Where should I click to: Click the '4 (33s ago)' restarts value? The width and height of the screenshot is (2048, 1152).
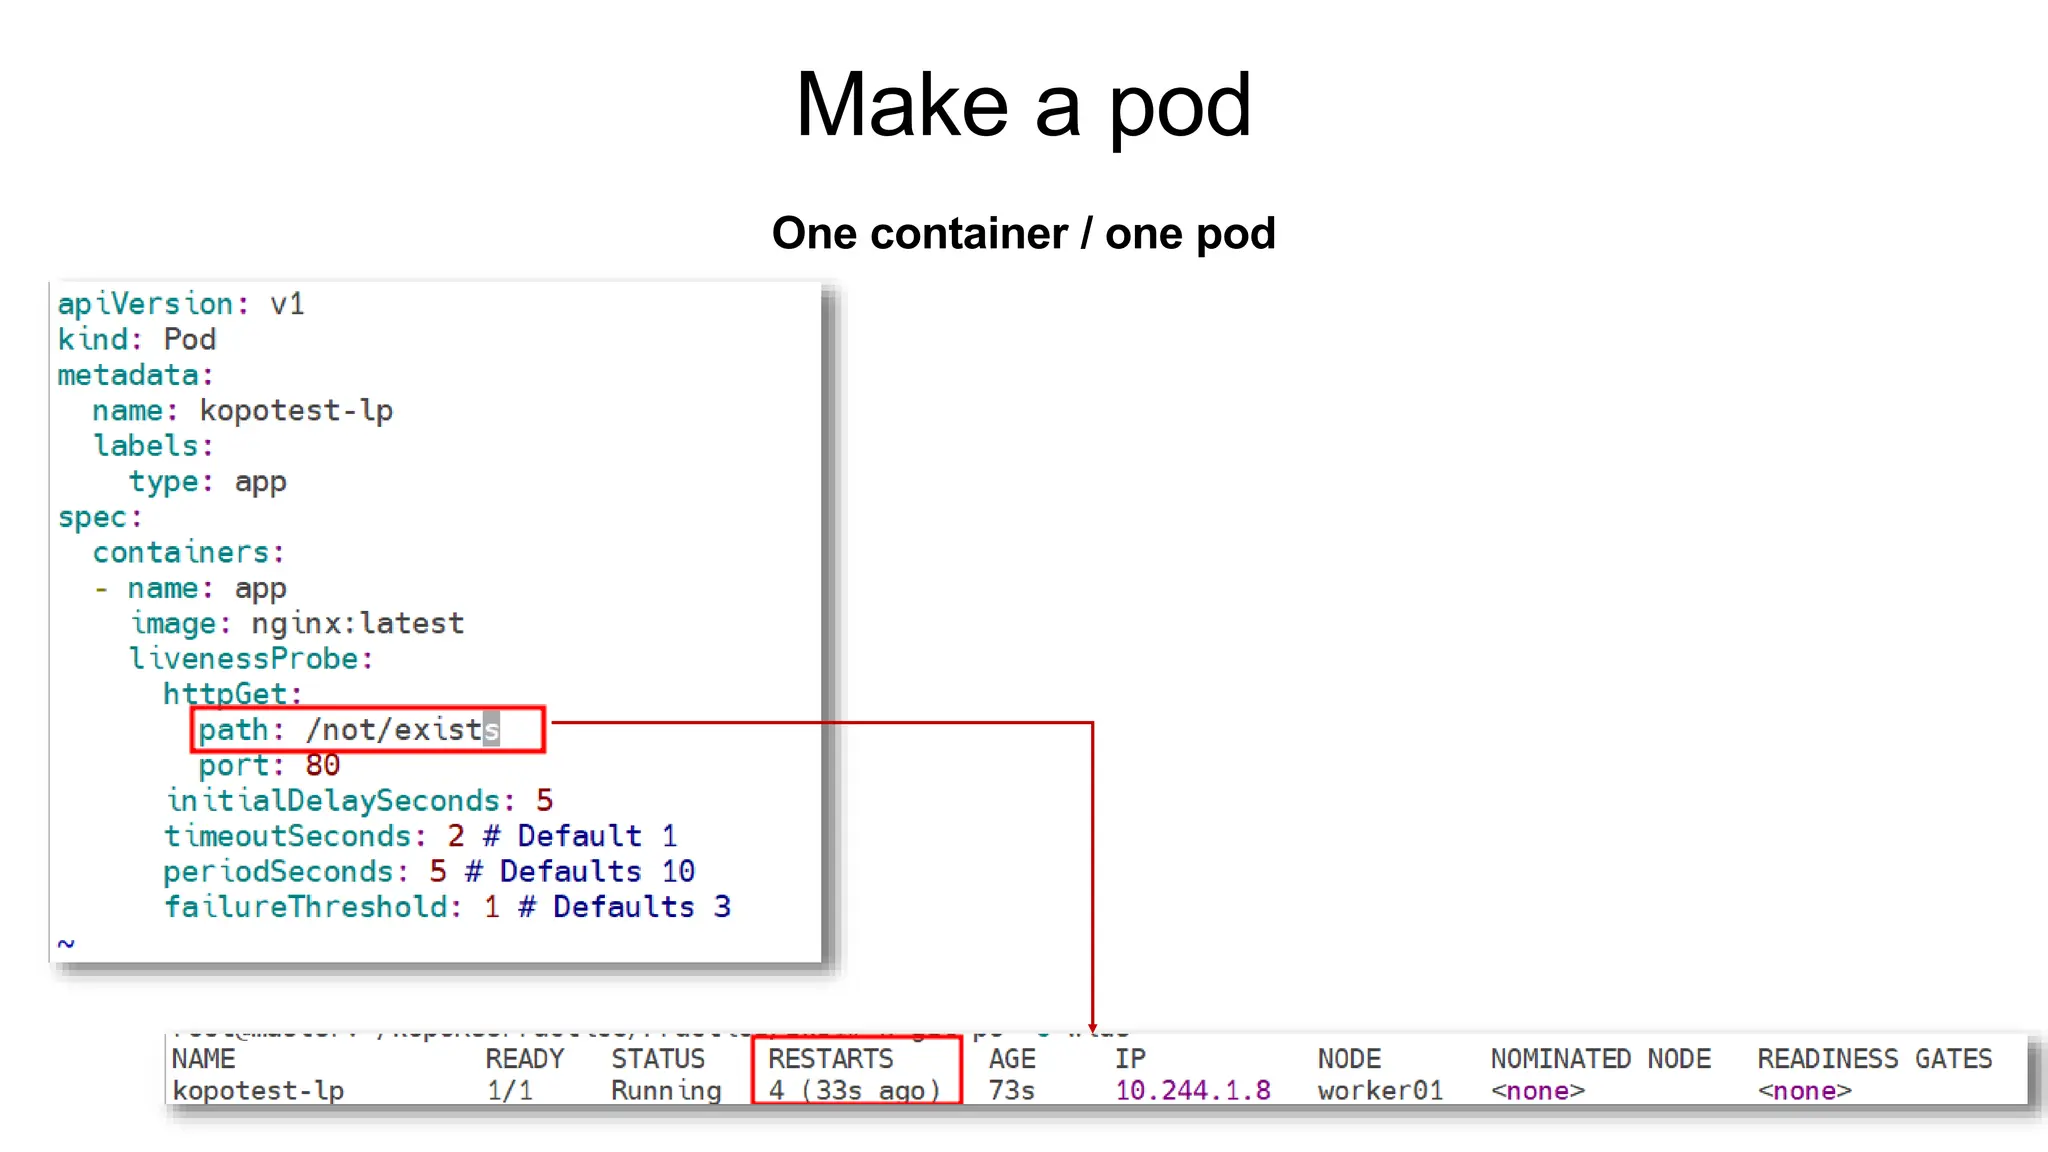pyautogui.click(x=855, y=1091)
